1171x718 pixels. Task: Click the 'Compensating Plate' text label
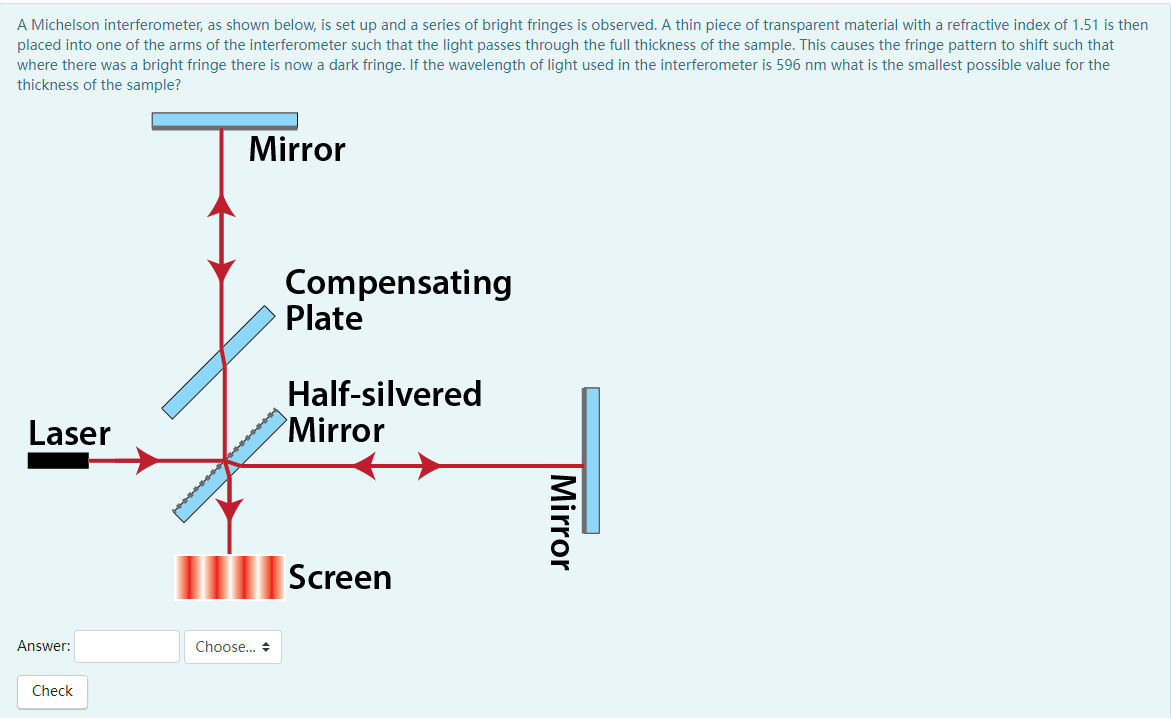(398, 300)
